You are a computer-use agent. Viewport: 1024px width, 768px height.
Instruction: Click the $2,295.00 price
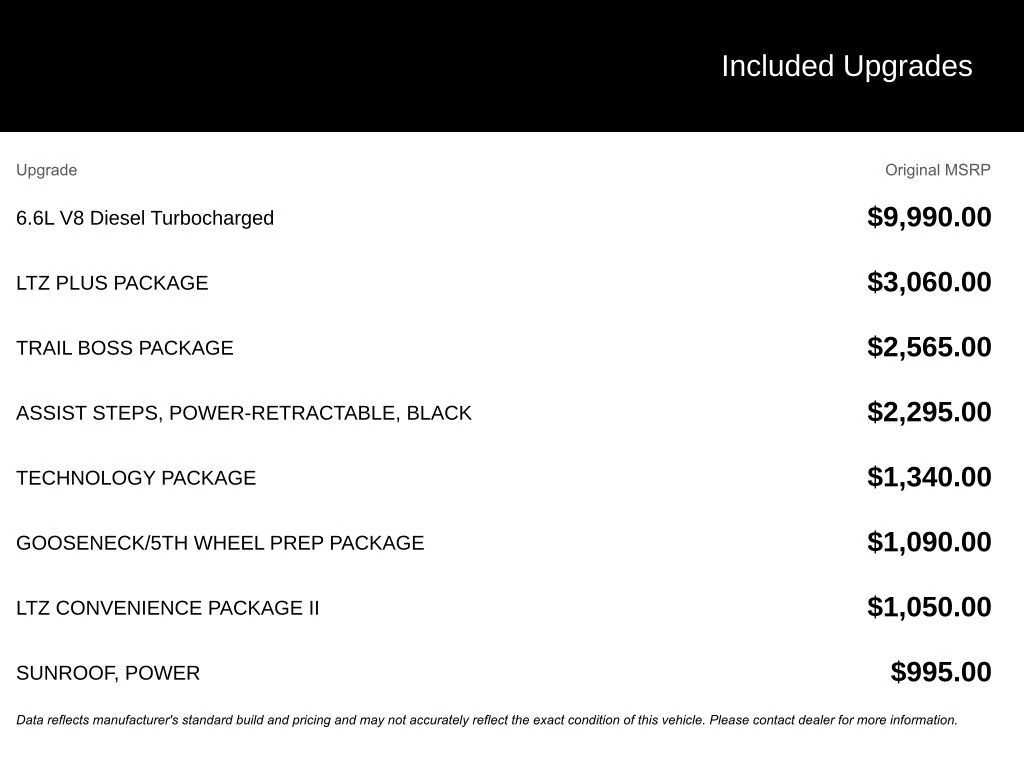(929, 412)
